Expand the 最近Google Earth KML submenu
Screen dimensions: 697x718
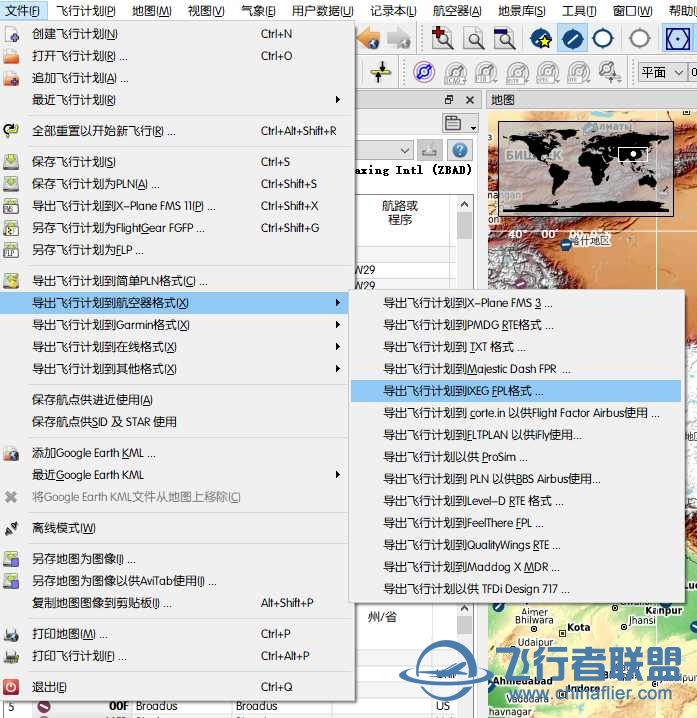[x=174, y=474]
